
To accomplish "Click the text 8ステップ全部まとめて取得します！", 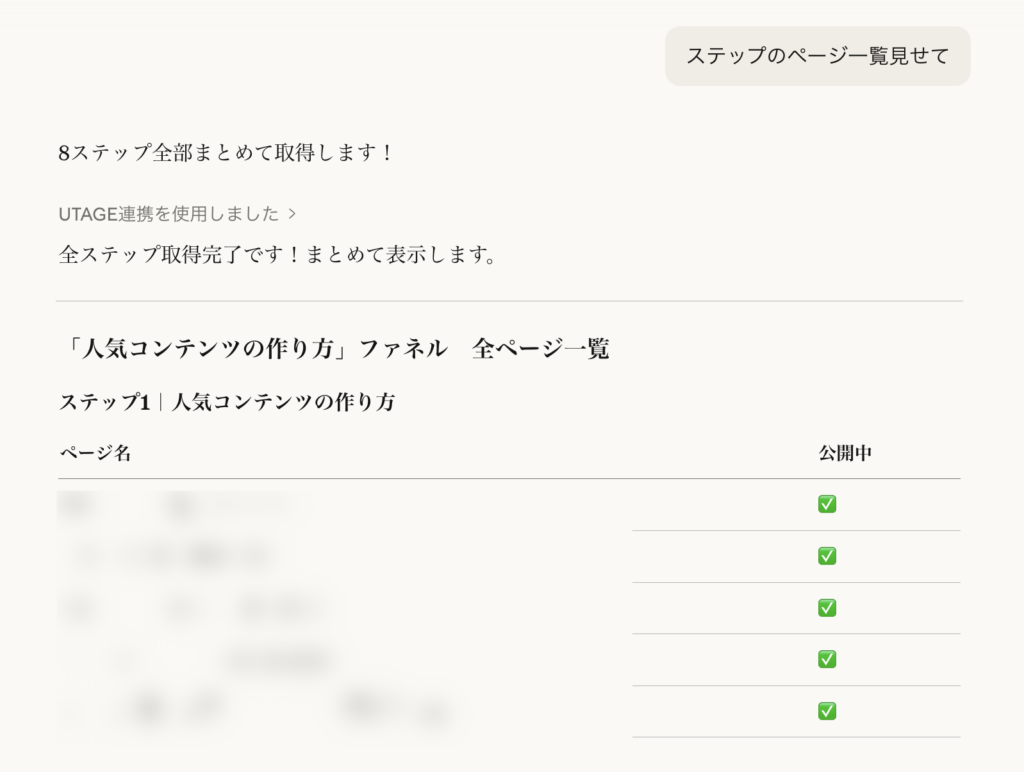I will click(x=227, y=153).
